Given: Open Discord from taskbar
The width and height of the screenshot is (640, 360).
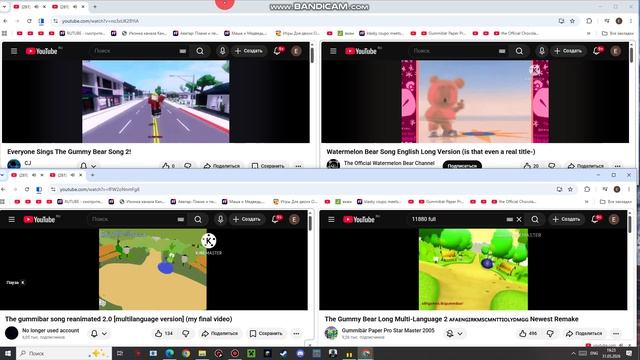Looking at the screenshot, I should (x=300, y=353).
